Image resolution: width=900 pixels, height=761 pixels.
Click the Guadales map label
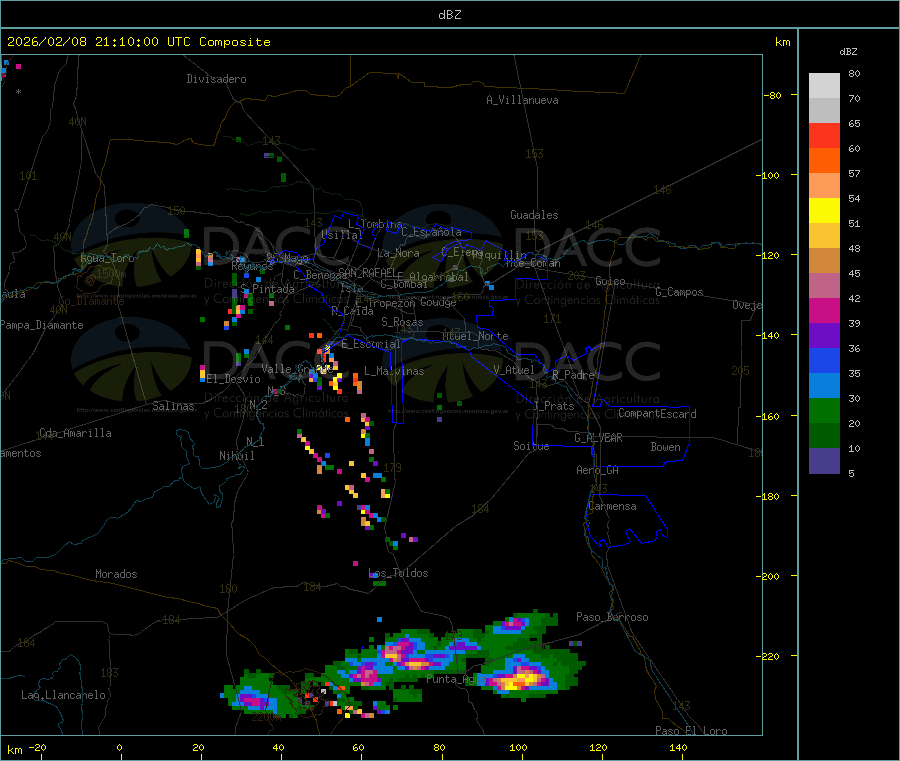coord(534,215)
